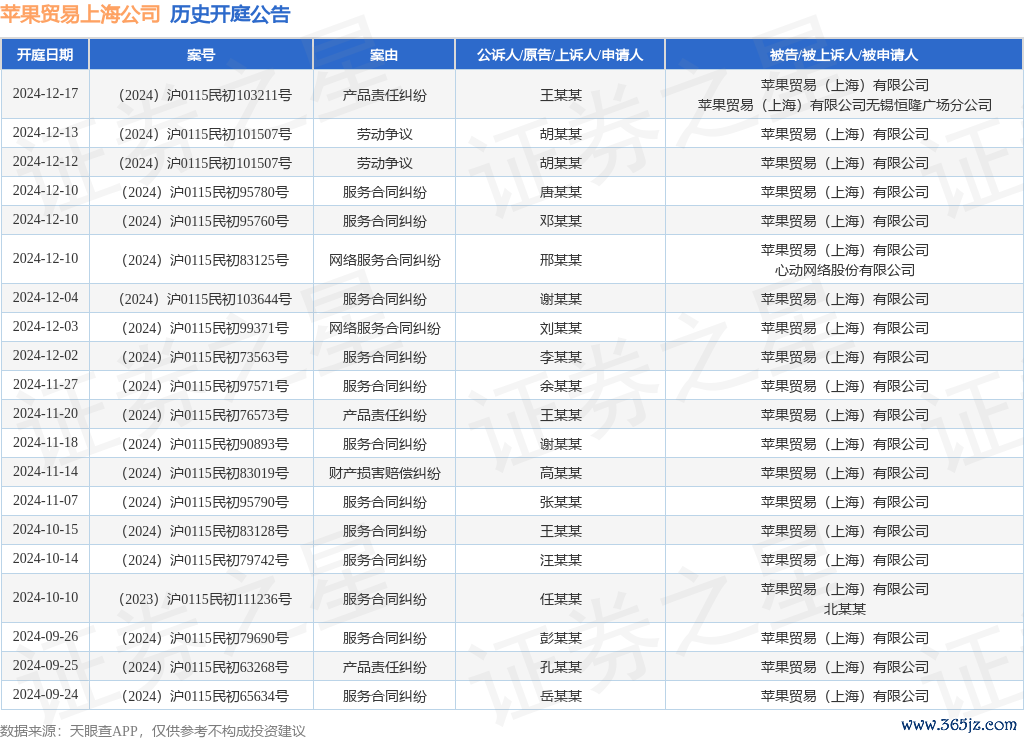The image size is (1024, 740).
Task: Click plaintiff 孔某某
Action: (x=561, y=667)
